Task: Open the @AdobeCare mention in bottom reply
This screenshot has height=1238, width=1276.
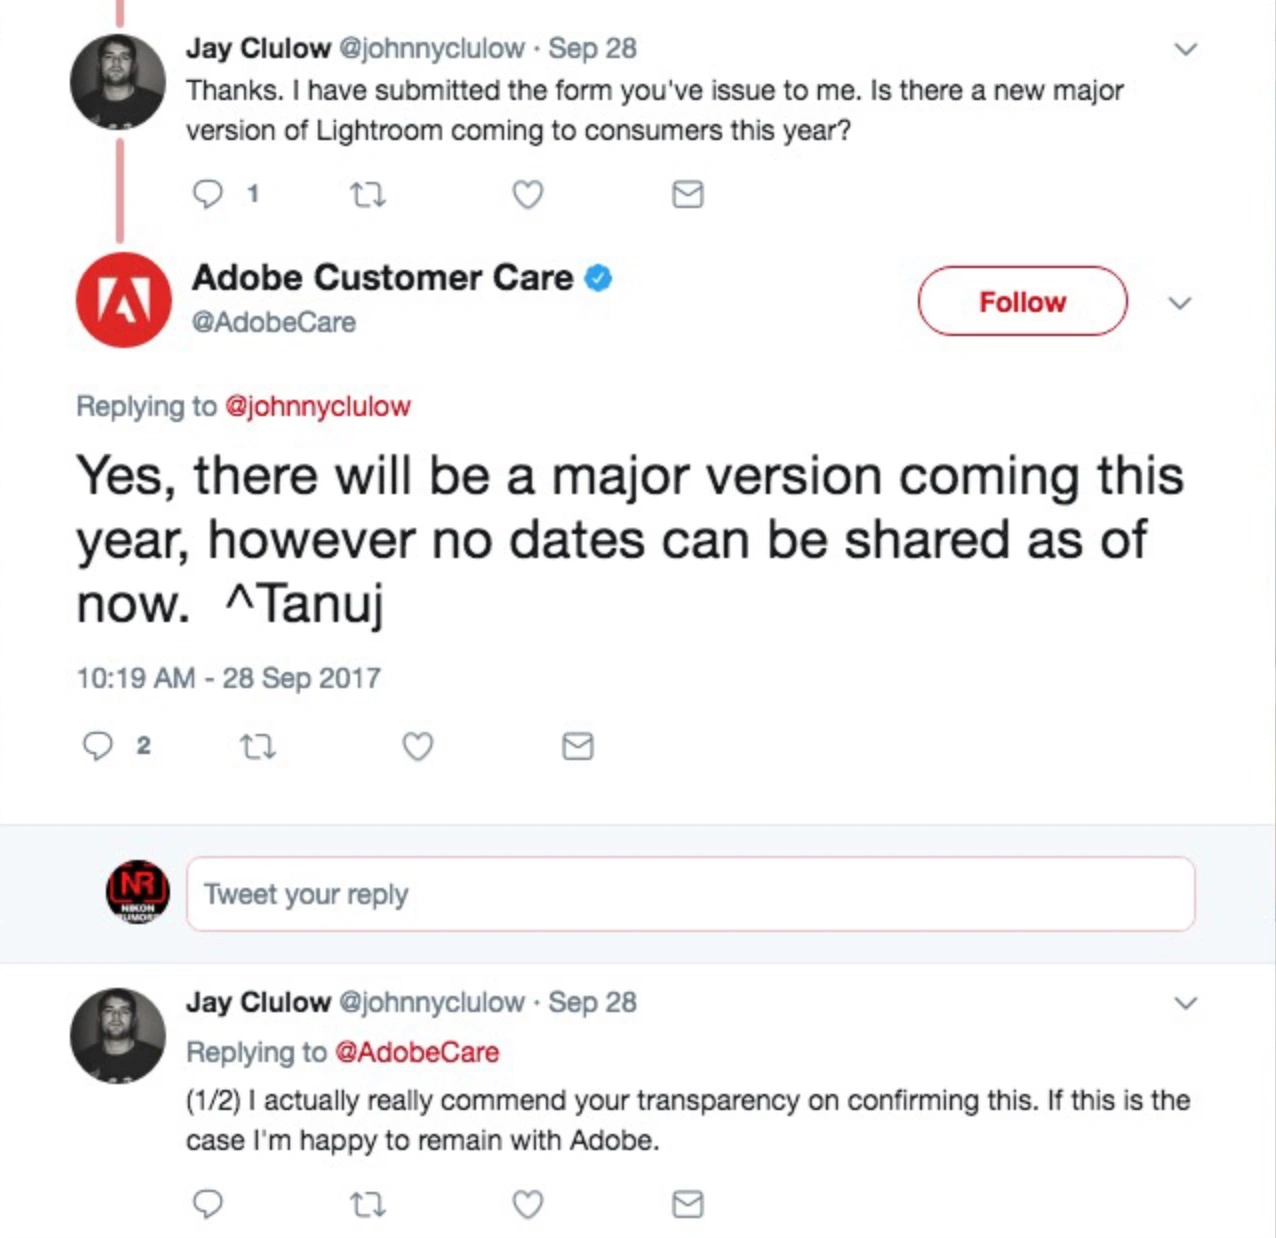Action: (x=417, y=1052)
